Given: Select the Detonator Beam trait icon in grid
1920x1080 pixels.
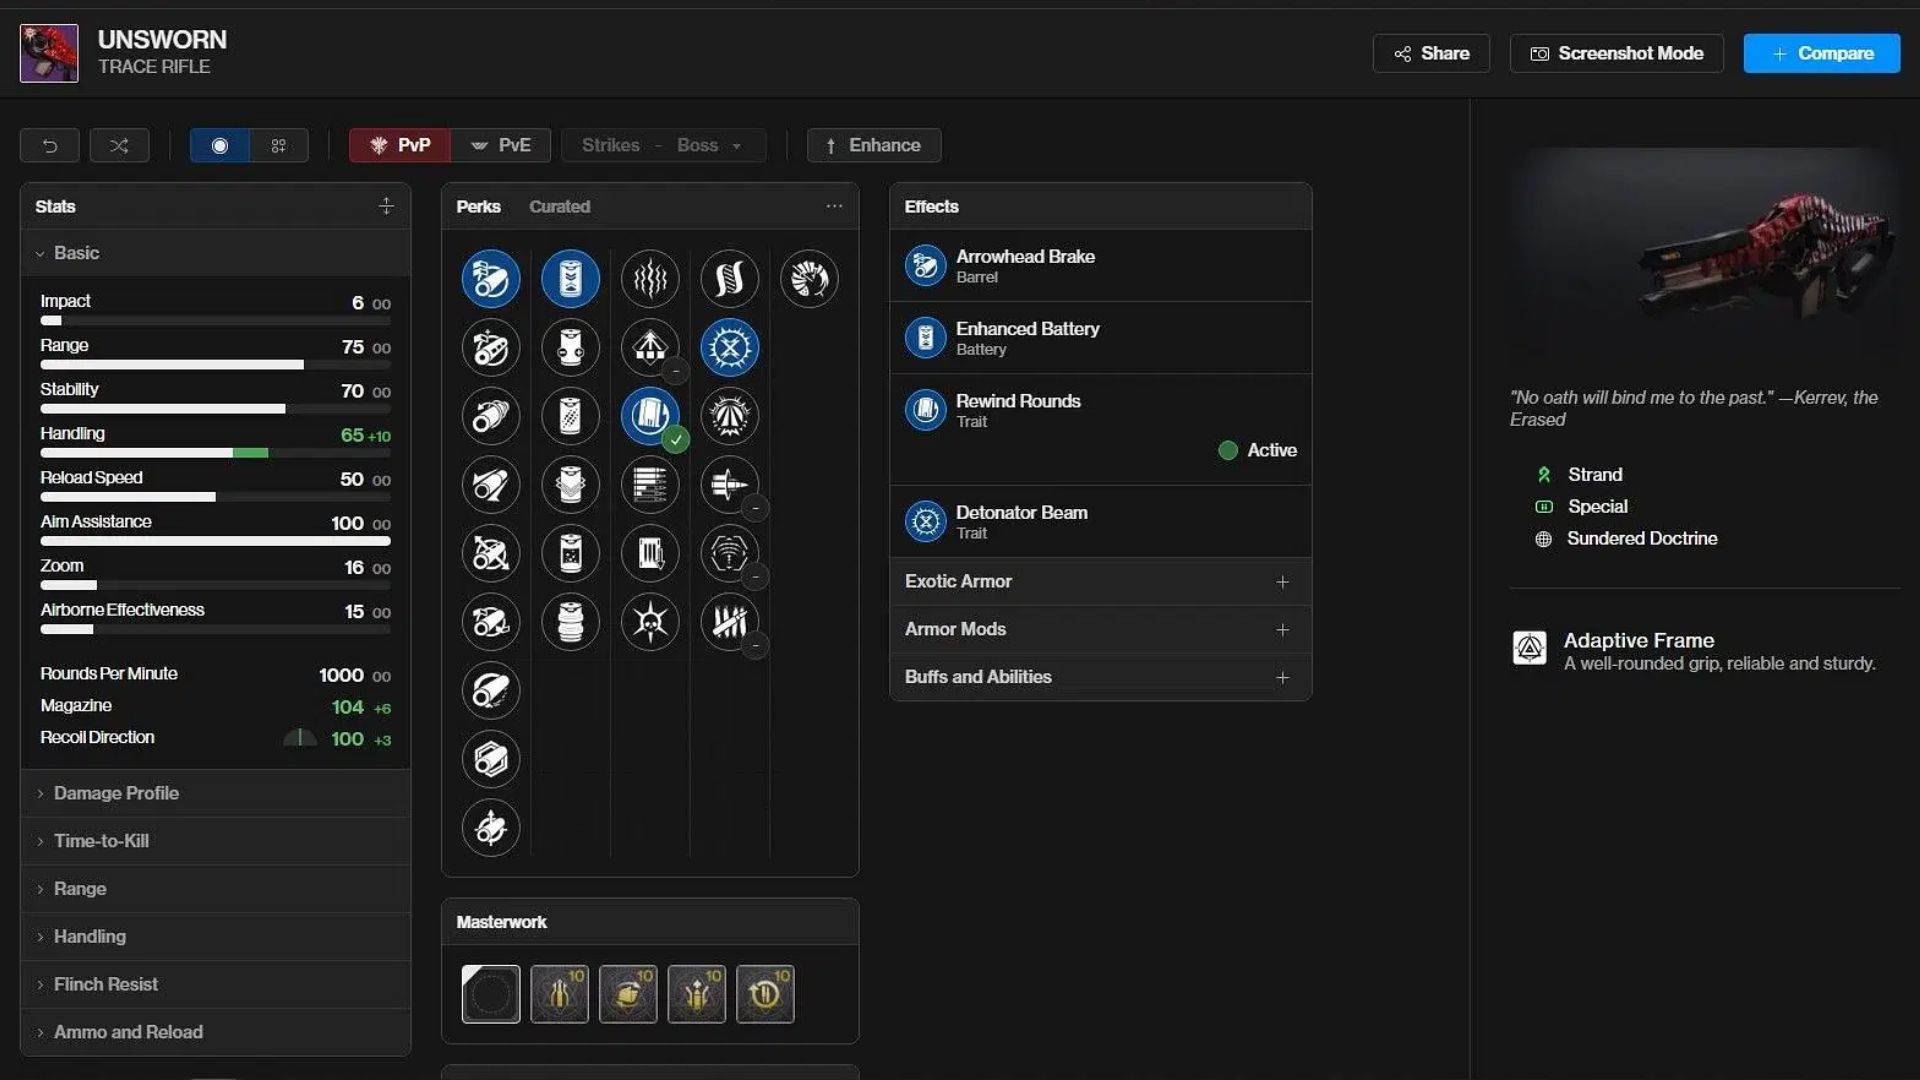Looking at the screenshot, I should 729,348.
